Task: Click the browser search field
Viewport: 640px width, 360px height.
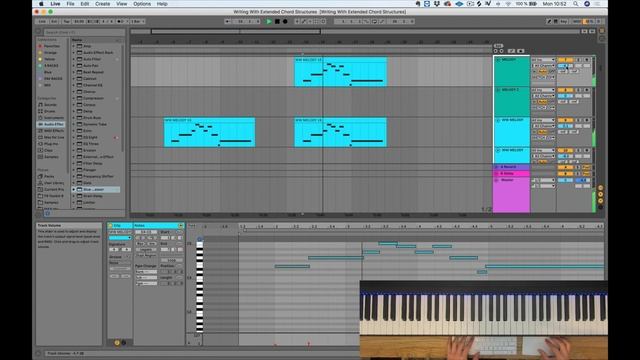Action: coord(84,32)
